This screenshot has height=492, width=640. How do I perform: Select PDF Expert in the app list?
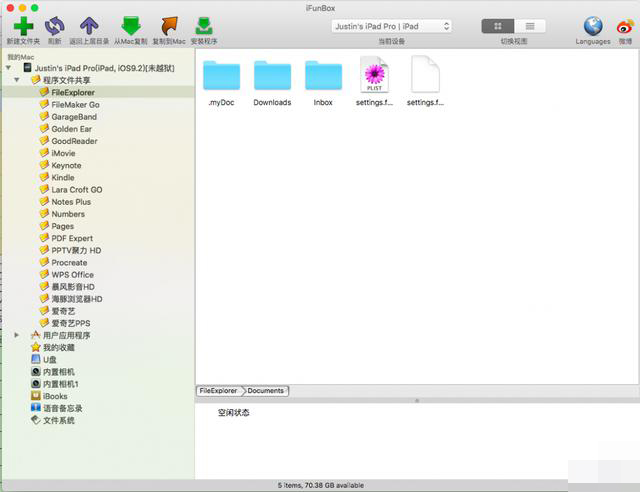(x=72, y=238)
